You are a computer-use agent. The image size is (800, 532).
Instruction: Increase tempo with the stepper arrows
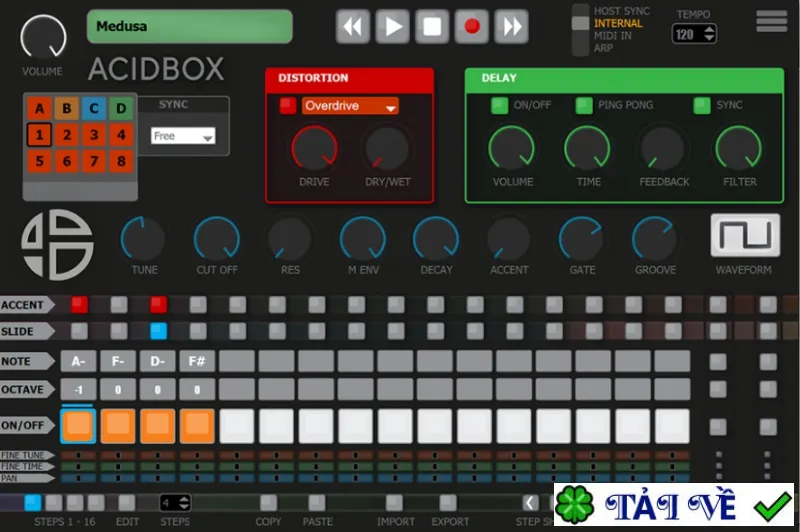[x=709, y=30]
